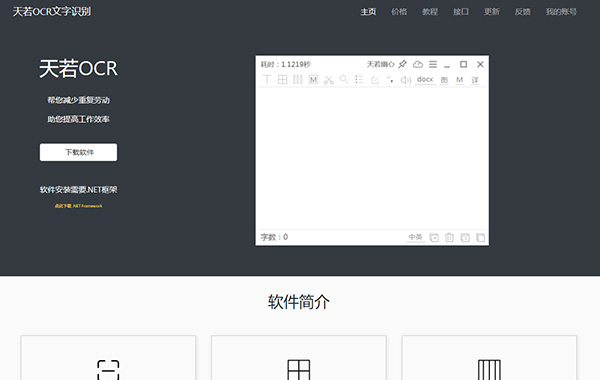Click the underlined M toolbar button
600x380 pixels.
tap(460, 80)
